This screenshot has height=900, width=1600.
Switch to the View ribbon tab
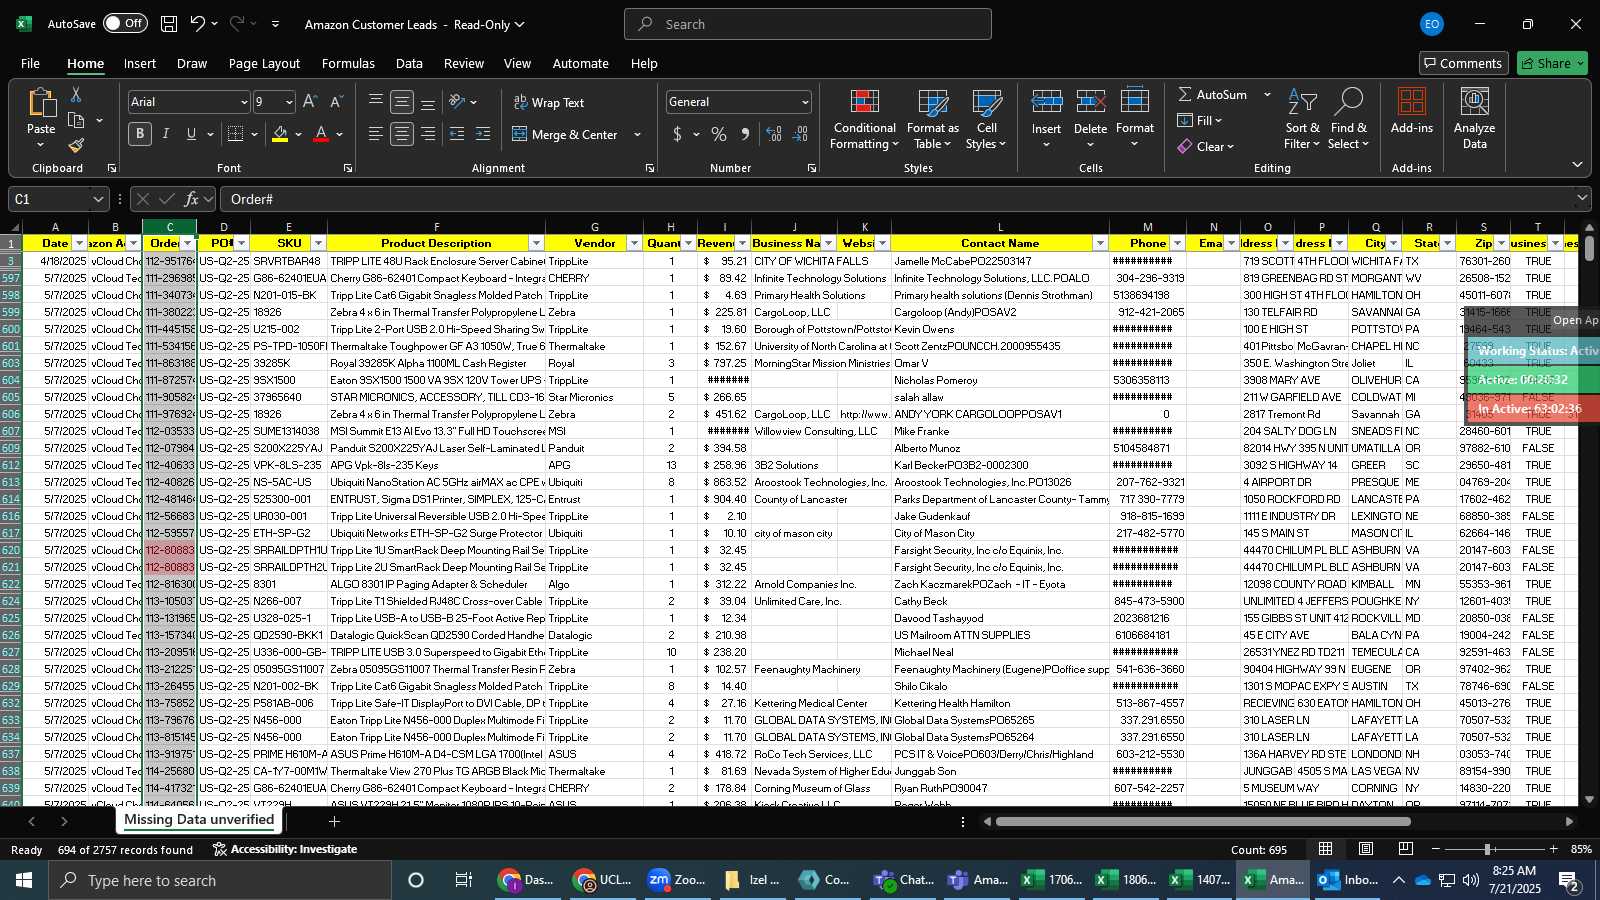click(x=517, y=63)
